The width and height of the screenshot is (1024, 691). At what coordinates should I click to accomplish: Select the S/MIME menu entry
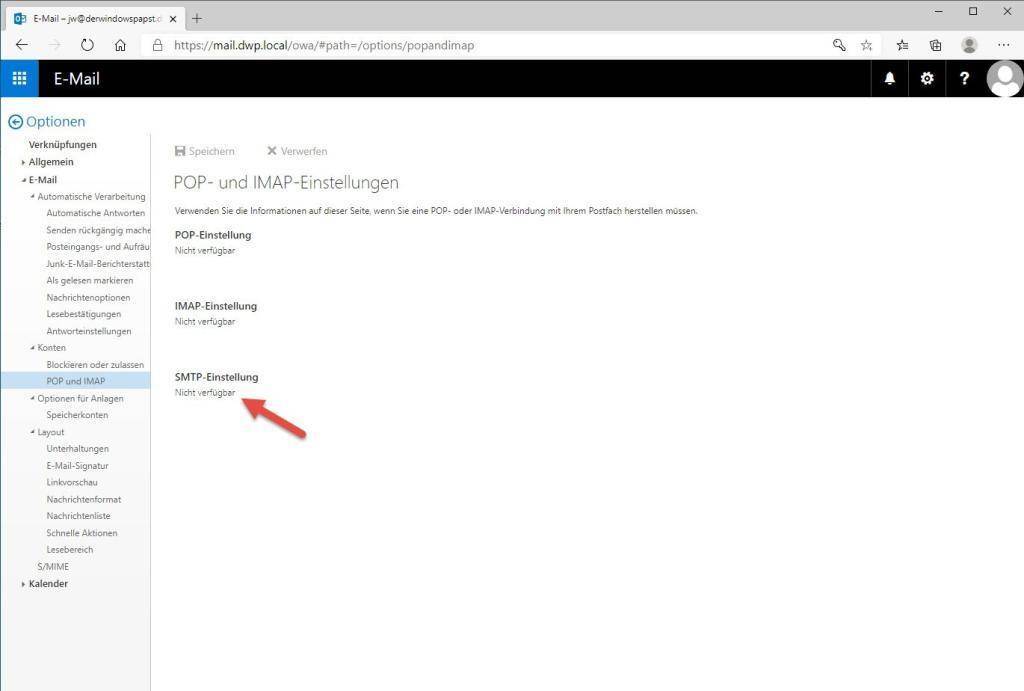52,566
